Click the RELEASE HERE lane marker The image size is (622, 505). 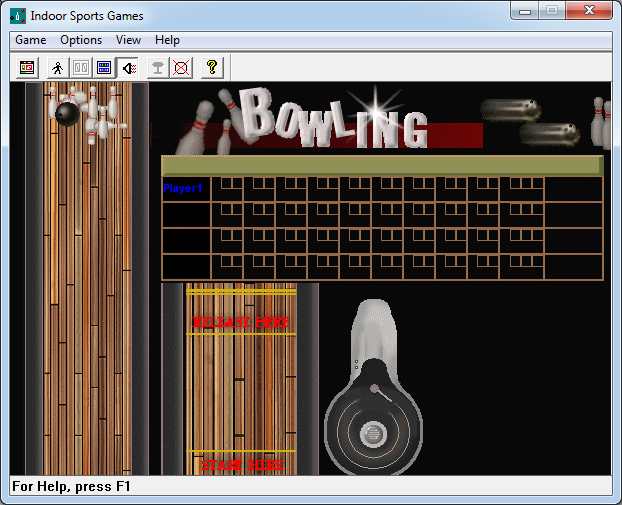(x=241, y=322)
